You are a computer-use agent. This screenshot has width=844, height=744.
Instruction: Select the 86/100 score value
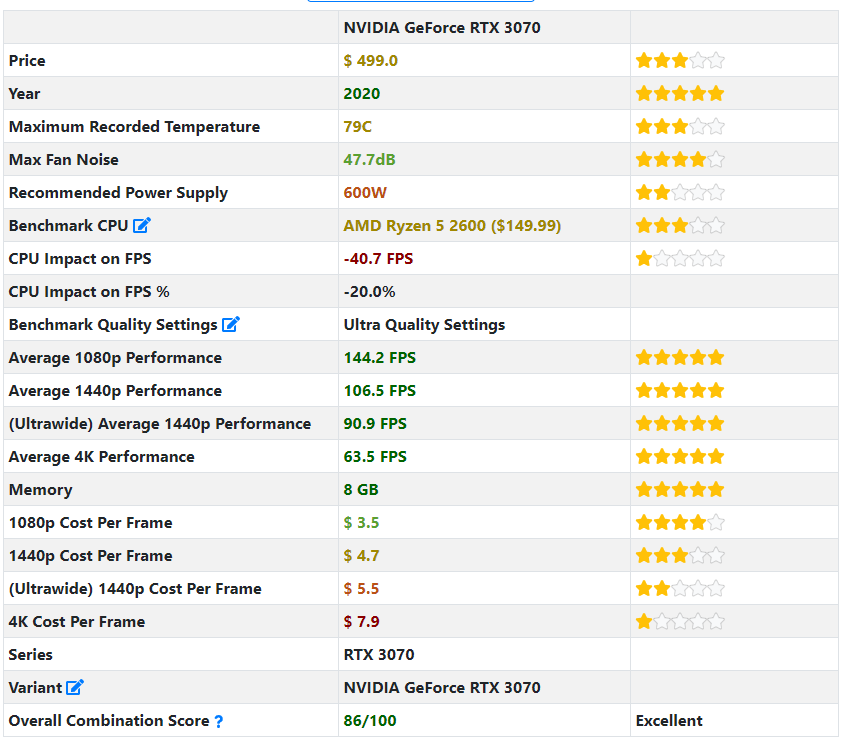point(370,720)
